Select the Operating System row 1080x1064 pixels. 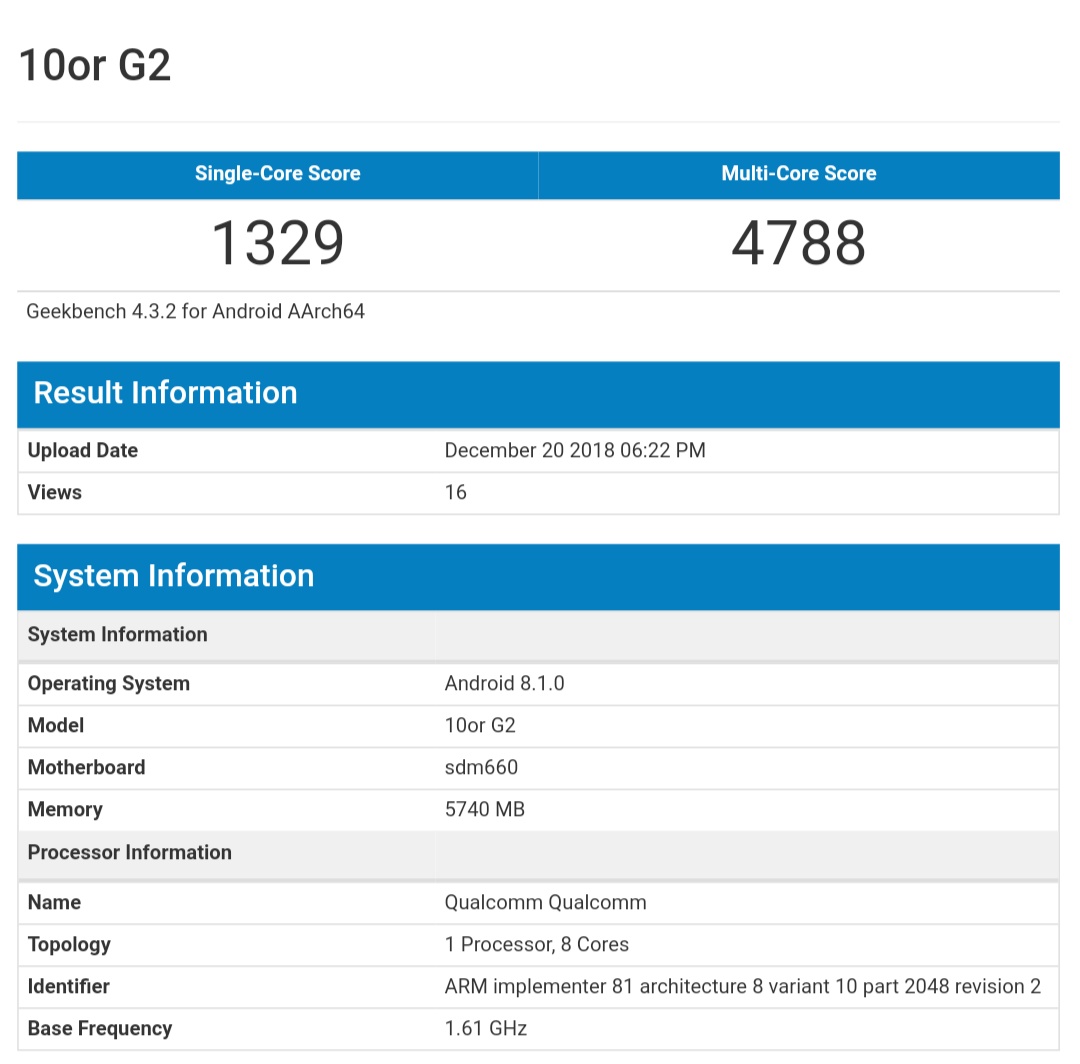(x=108, y=683)
